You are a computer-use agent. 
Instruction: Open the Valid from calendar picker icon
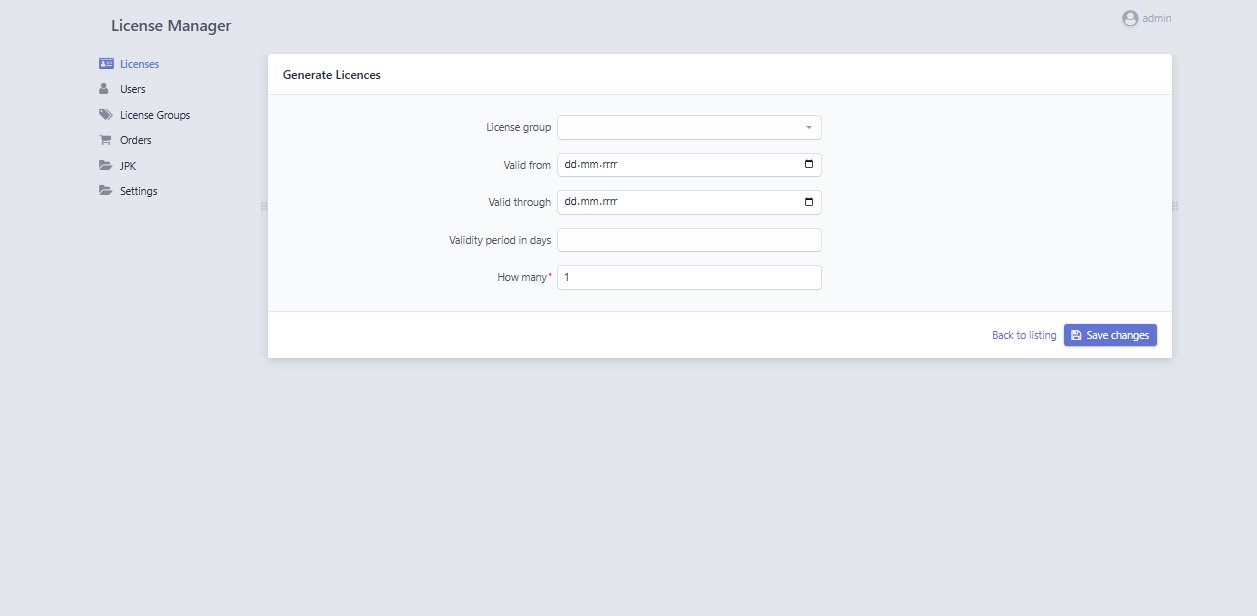pos(809,165)
